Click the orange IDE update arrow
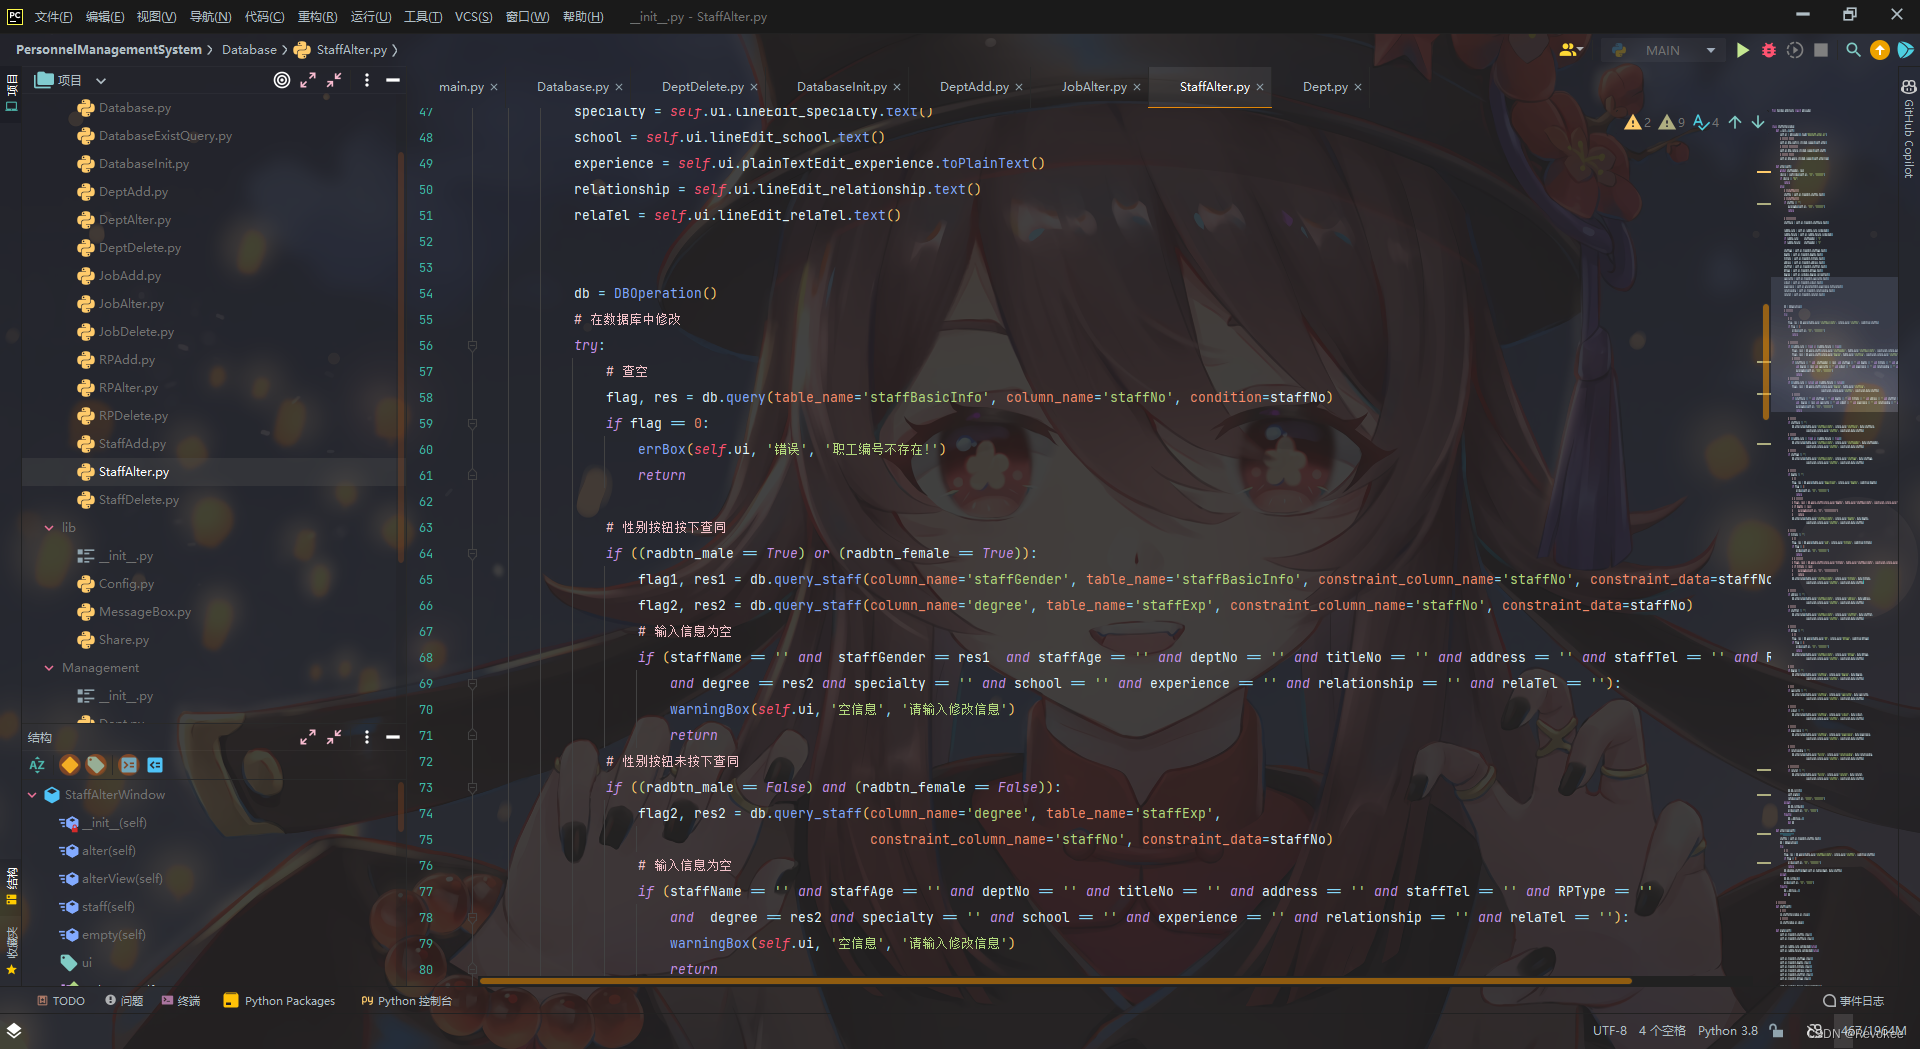The height and width of the screenshot is (1049, 1920). click(1880, 50)
